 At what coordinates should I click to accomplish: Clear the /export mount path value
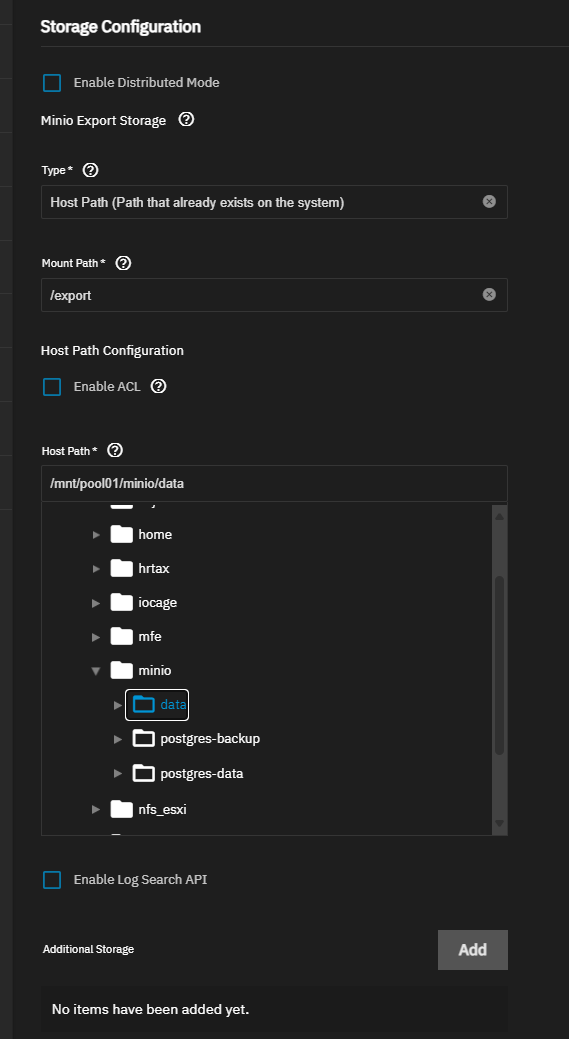(x=489, y=295)
